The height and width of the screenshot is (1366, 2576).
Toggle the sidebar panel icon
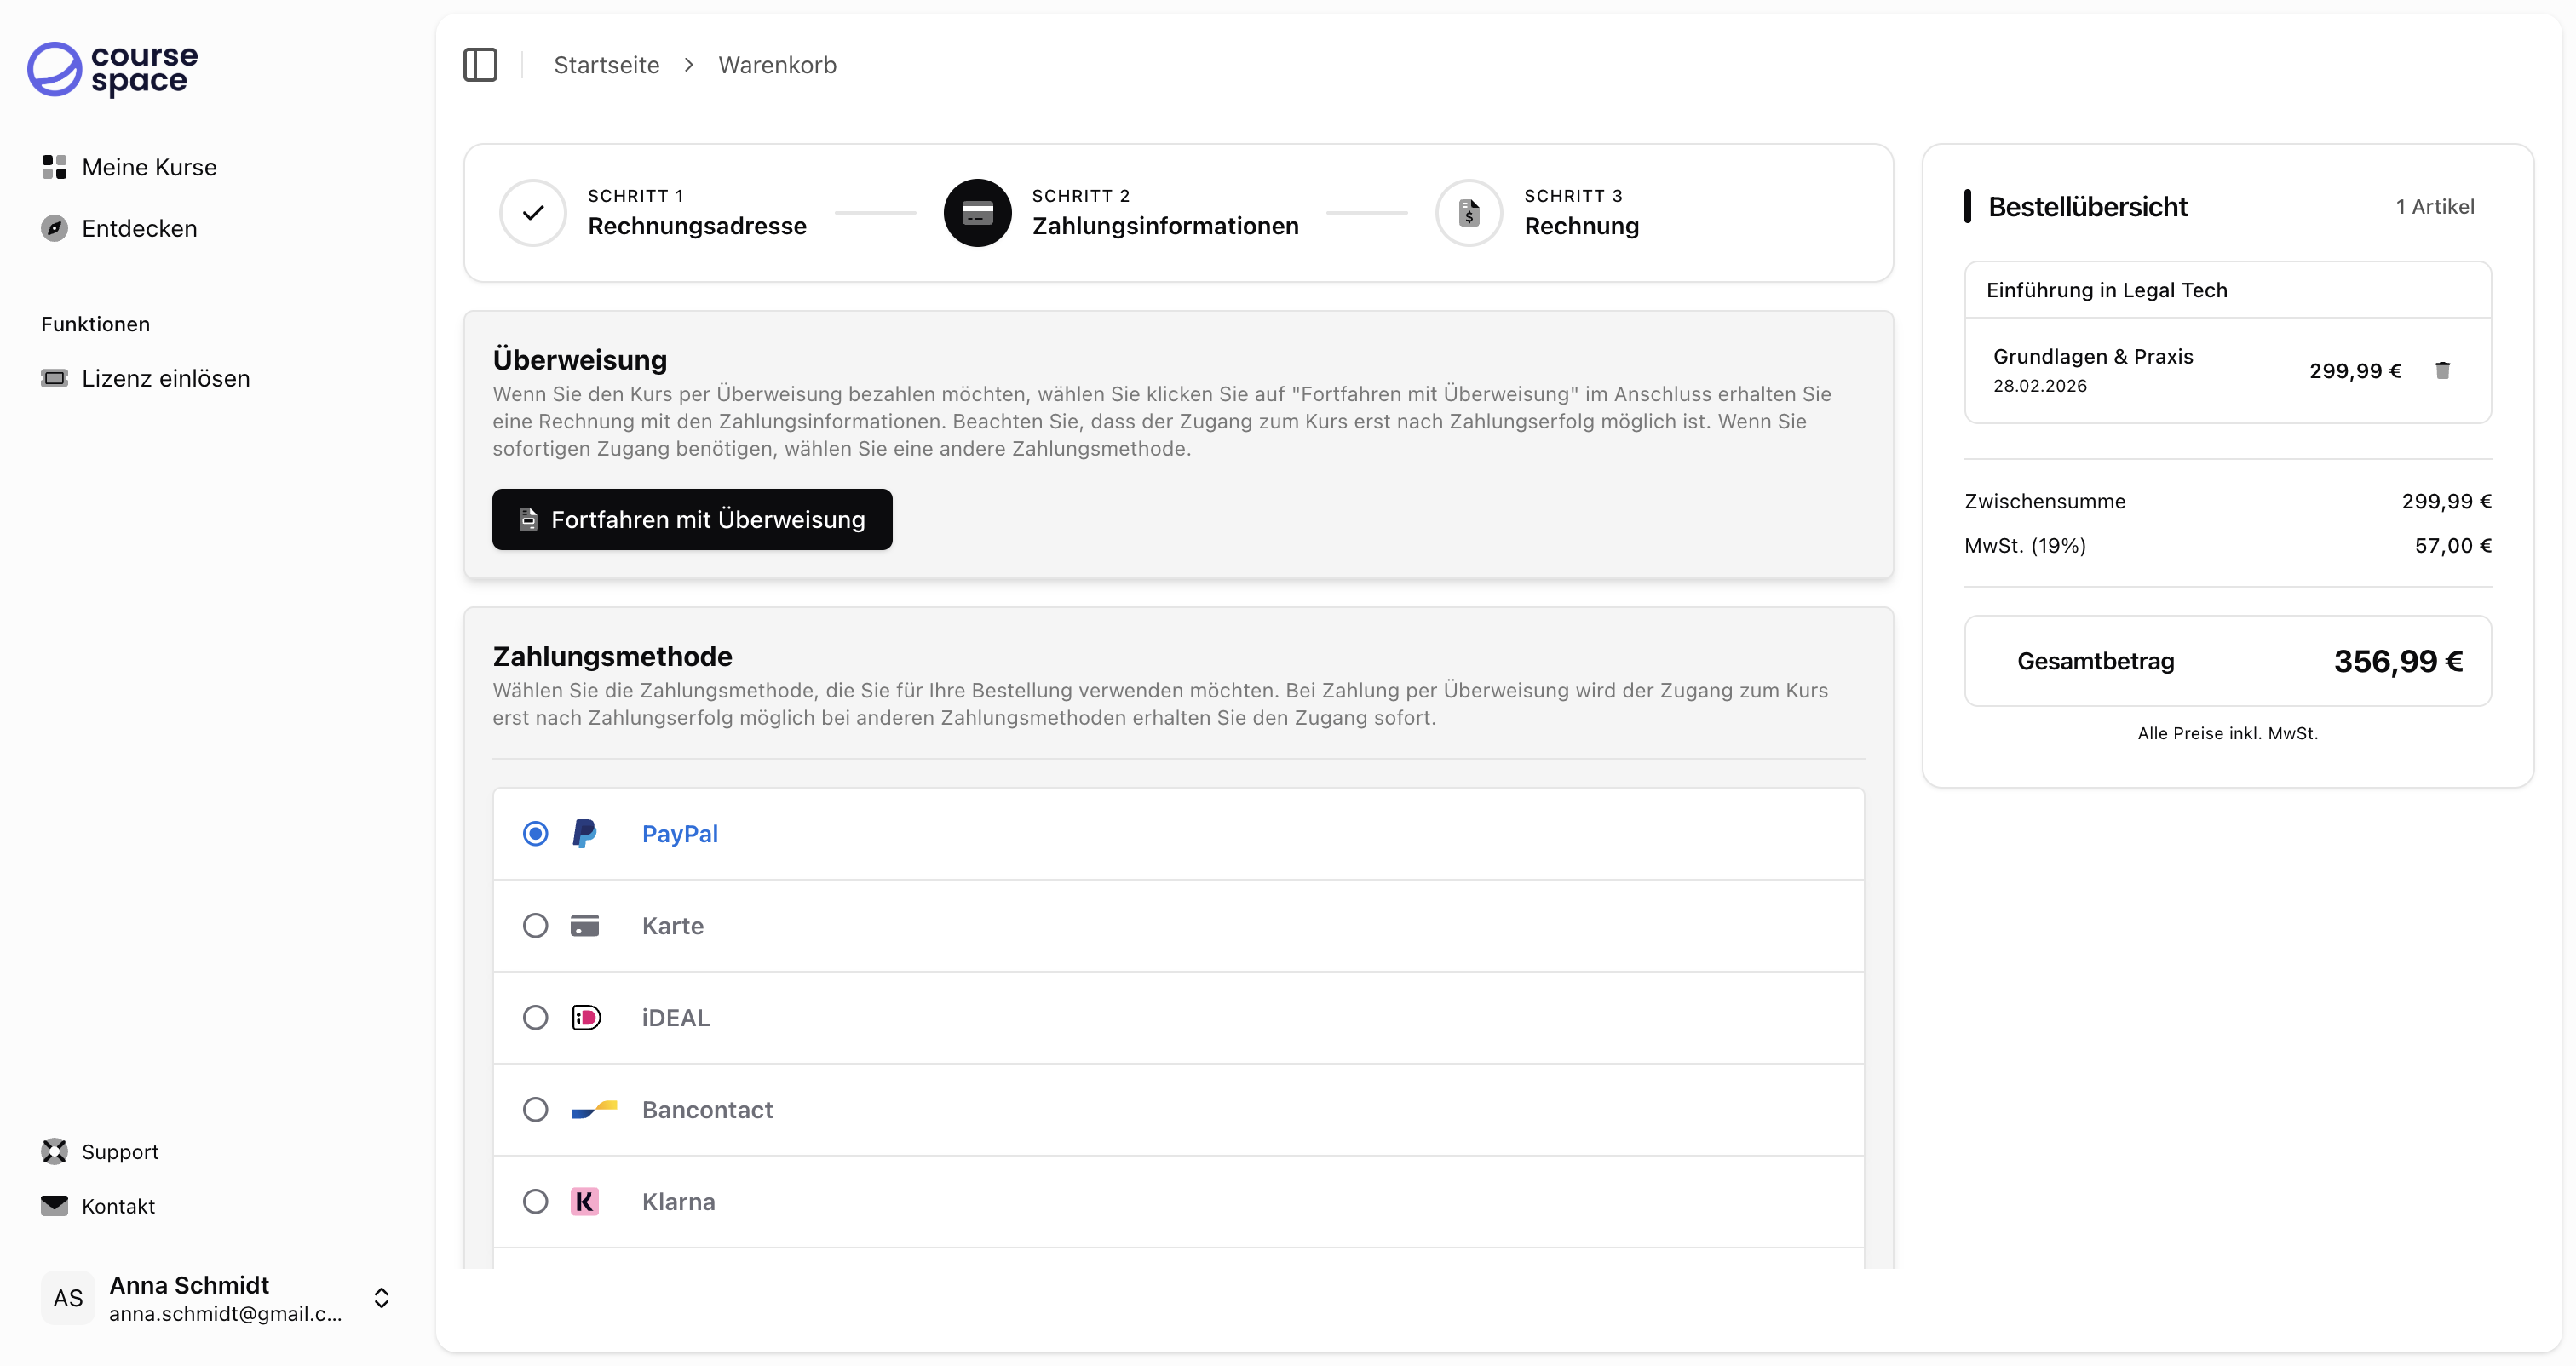pos(480,65)
